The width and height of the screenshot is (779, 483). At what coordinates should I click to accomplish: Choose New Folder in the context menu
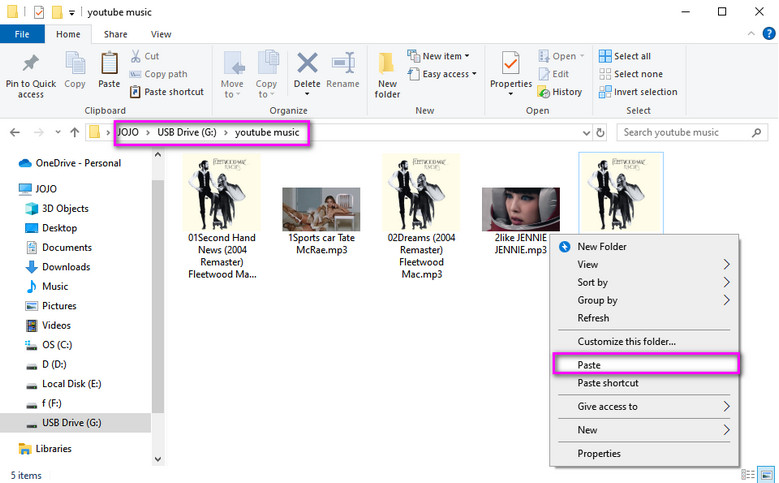[x=644, y=246]
